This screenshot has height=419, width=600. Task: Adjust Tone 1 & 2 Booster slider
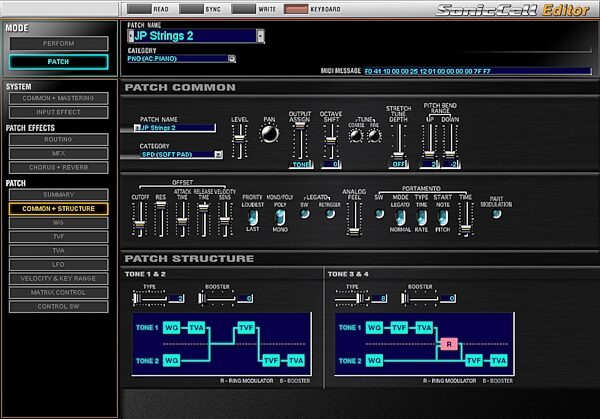pyautogui.click(x=217, y=298)
